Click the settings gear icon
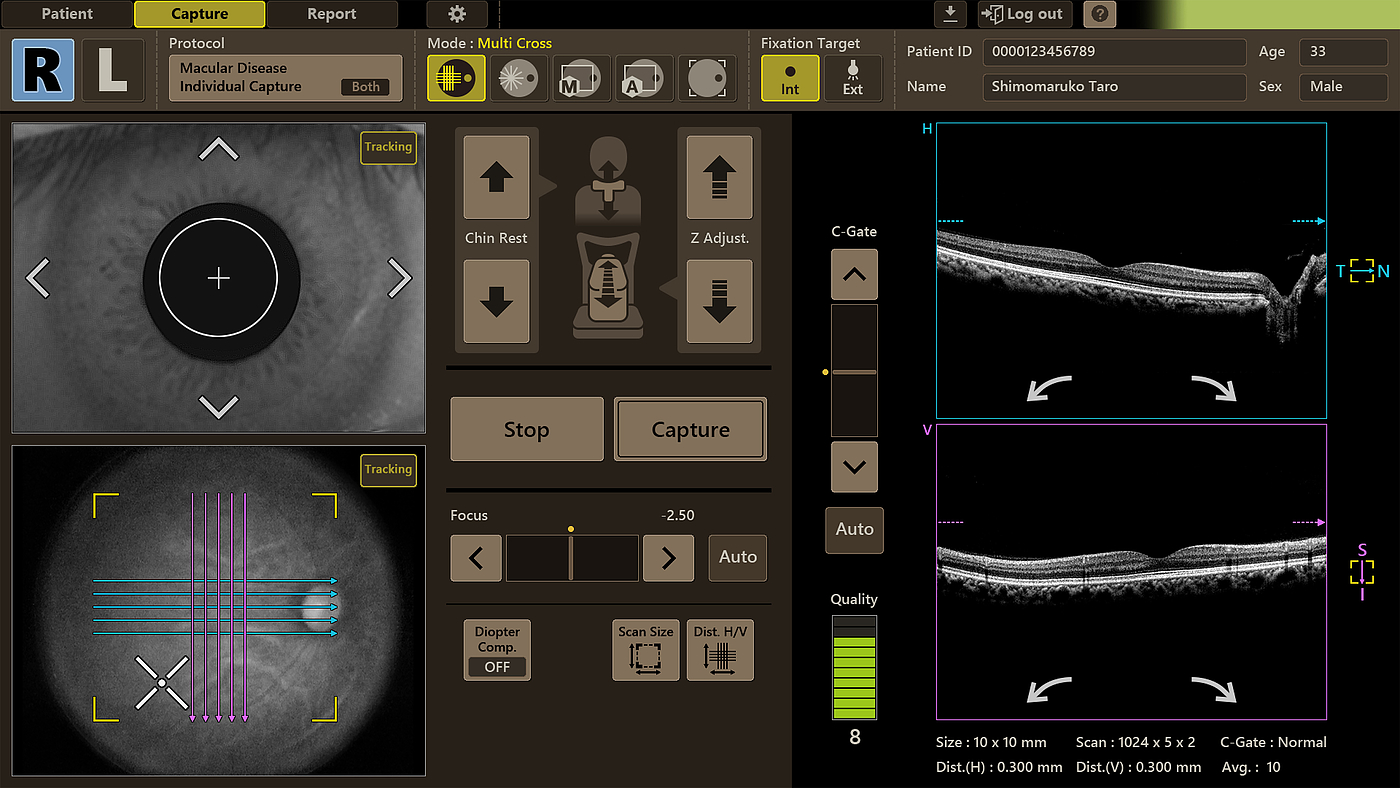 tap(457, 14)
